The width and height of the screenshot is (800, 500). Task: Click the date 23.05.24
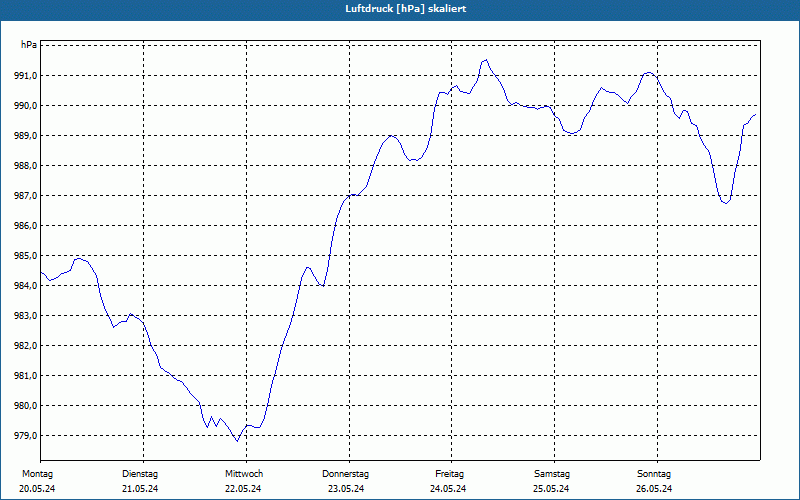coord(346,489)
